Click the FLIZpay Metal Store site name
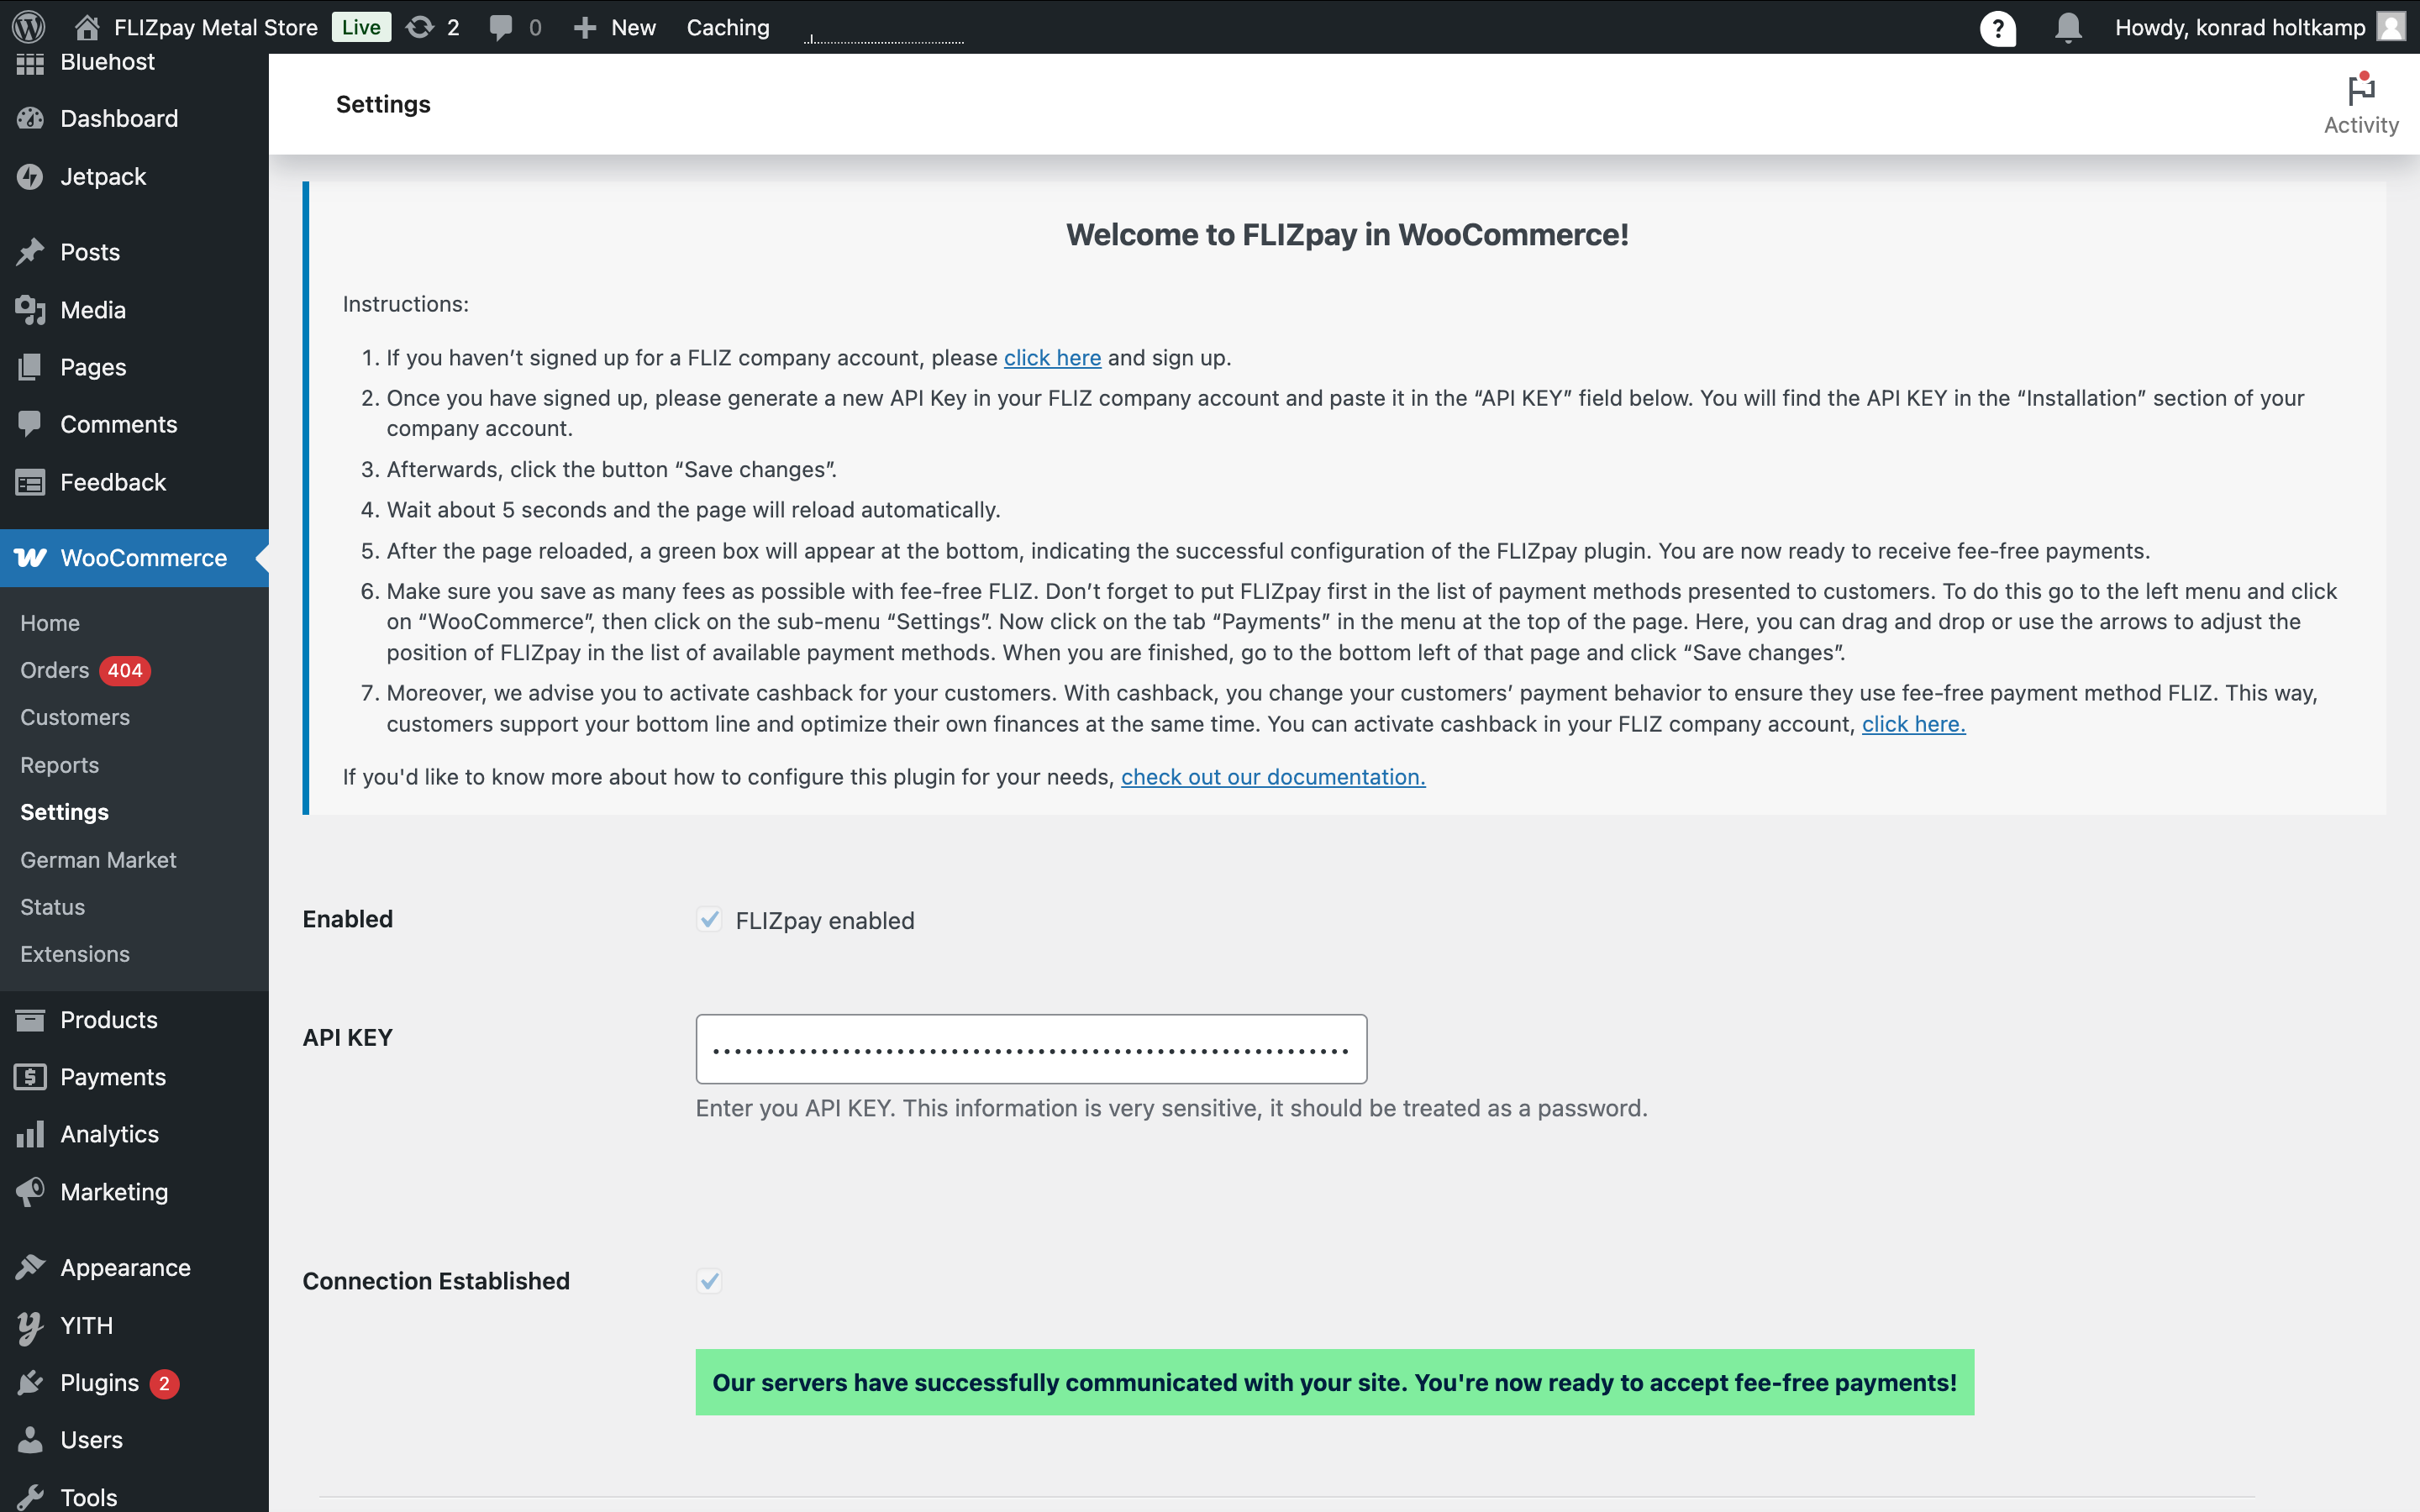The image size is (2420, 1512). click(216, 27)
